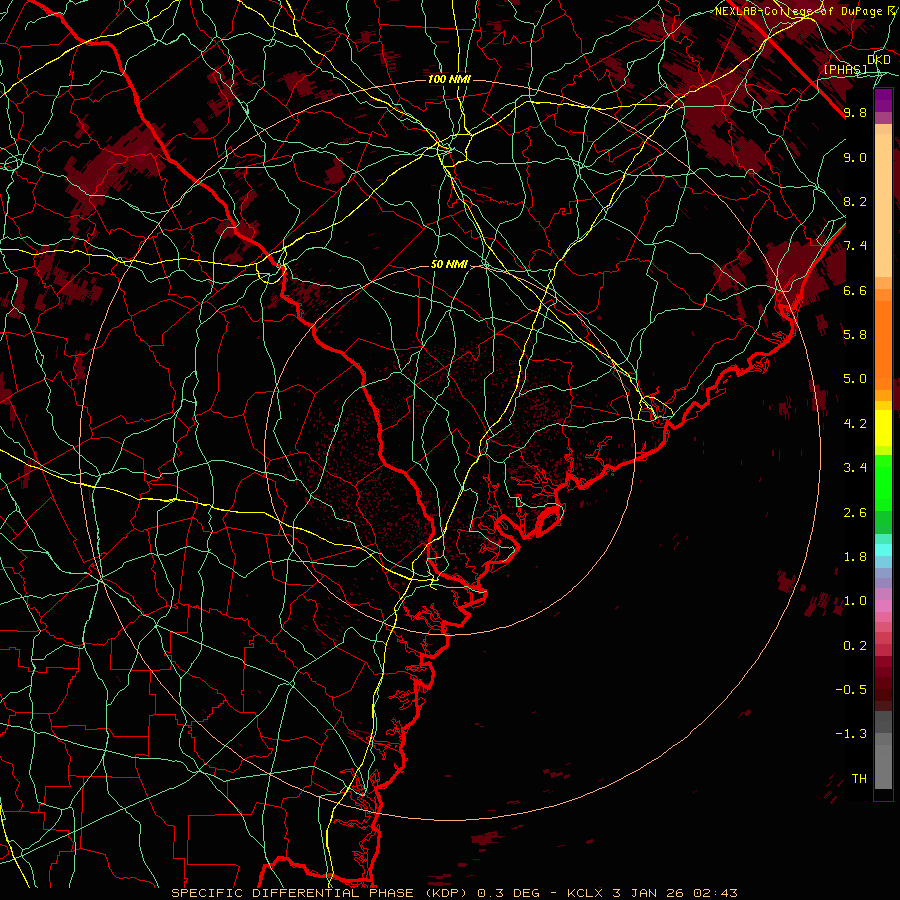Click the 0.2 value on the color scale

[x=855, y=646]
